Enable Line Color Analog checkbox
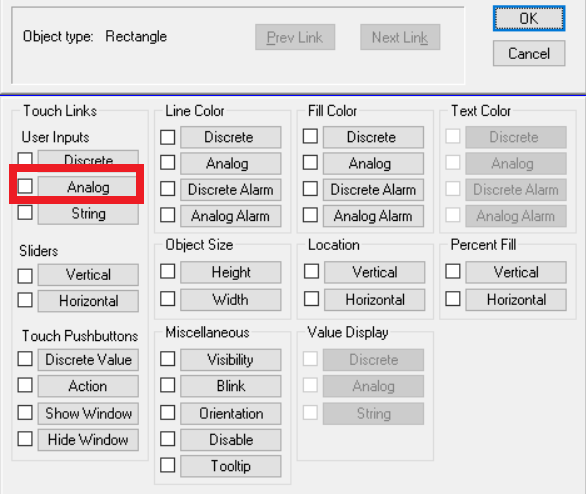Viewport: 586px width, 494px height. (x=167, y=163)
